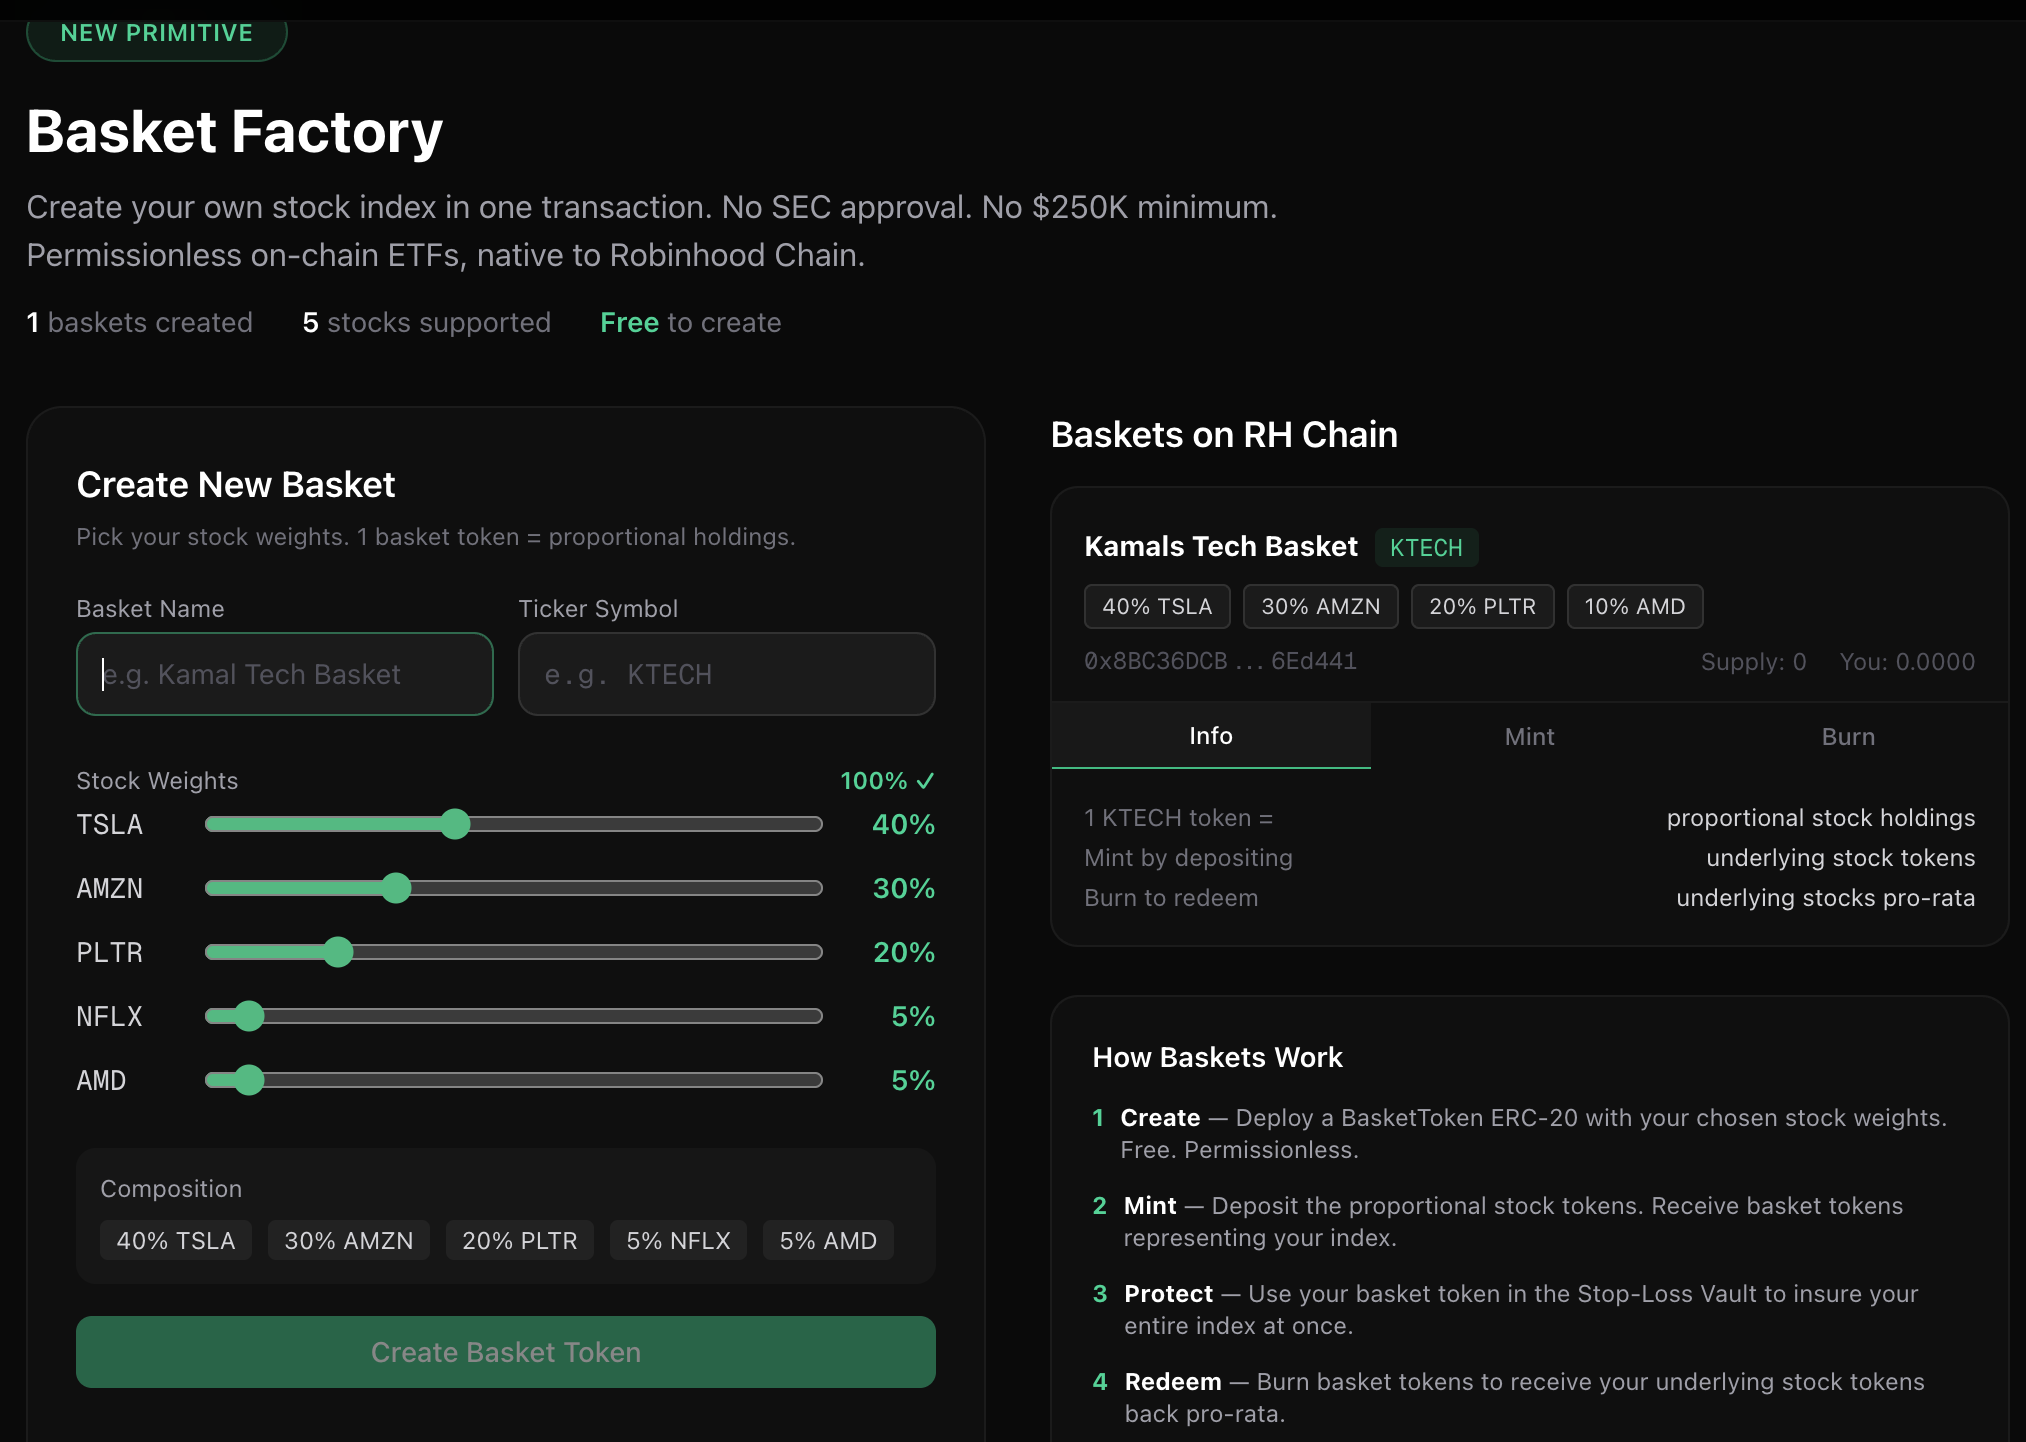Image resolution: width=2026 pixels, height=1442 pixels.
Task: Click the 0x8BC36DCB contract address
Action: pos(1220,661)
